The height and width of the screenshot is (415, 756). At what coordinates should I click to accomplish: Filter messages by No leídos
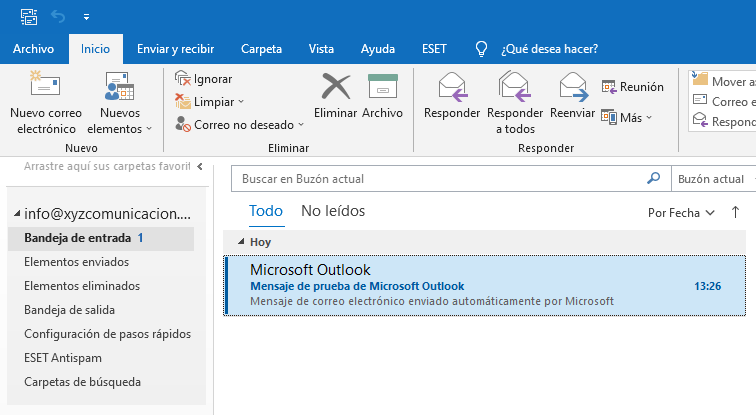click(x=333, y=211)
